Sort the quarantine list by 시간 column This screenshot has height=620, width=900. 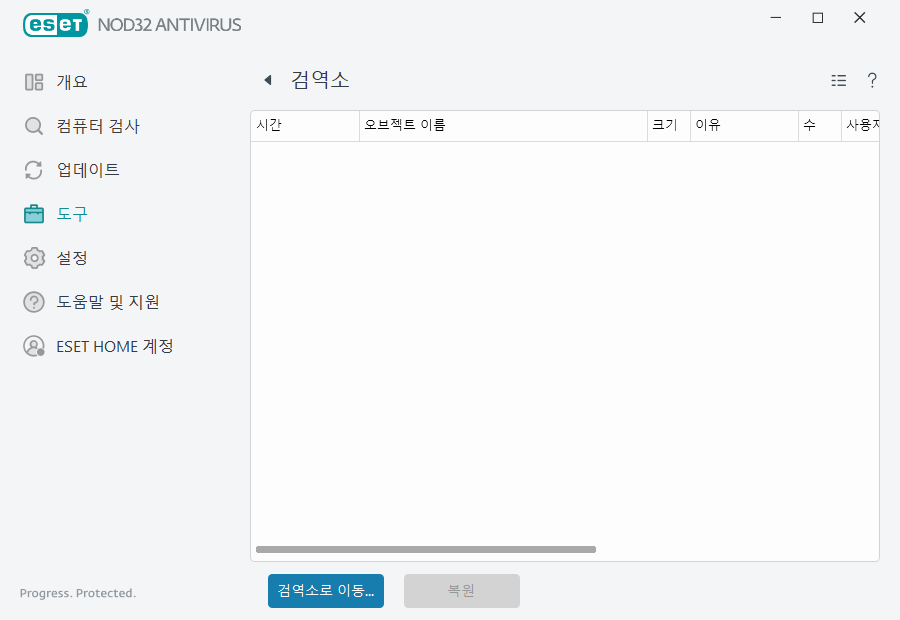point(300,125)
